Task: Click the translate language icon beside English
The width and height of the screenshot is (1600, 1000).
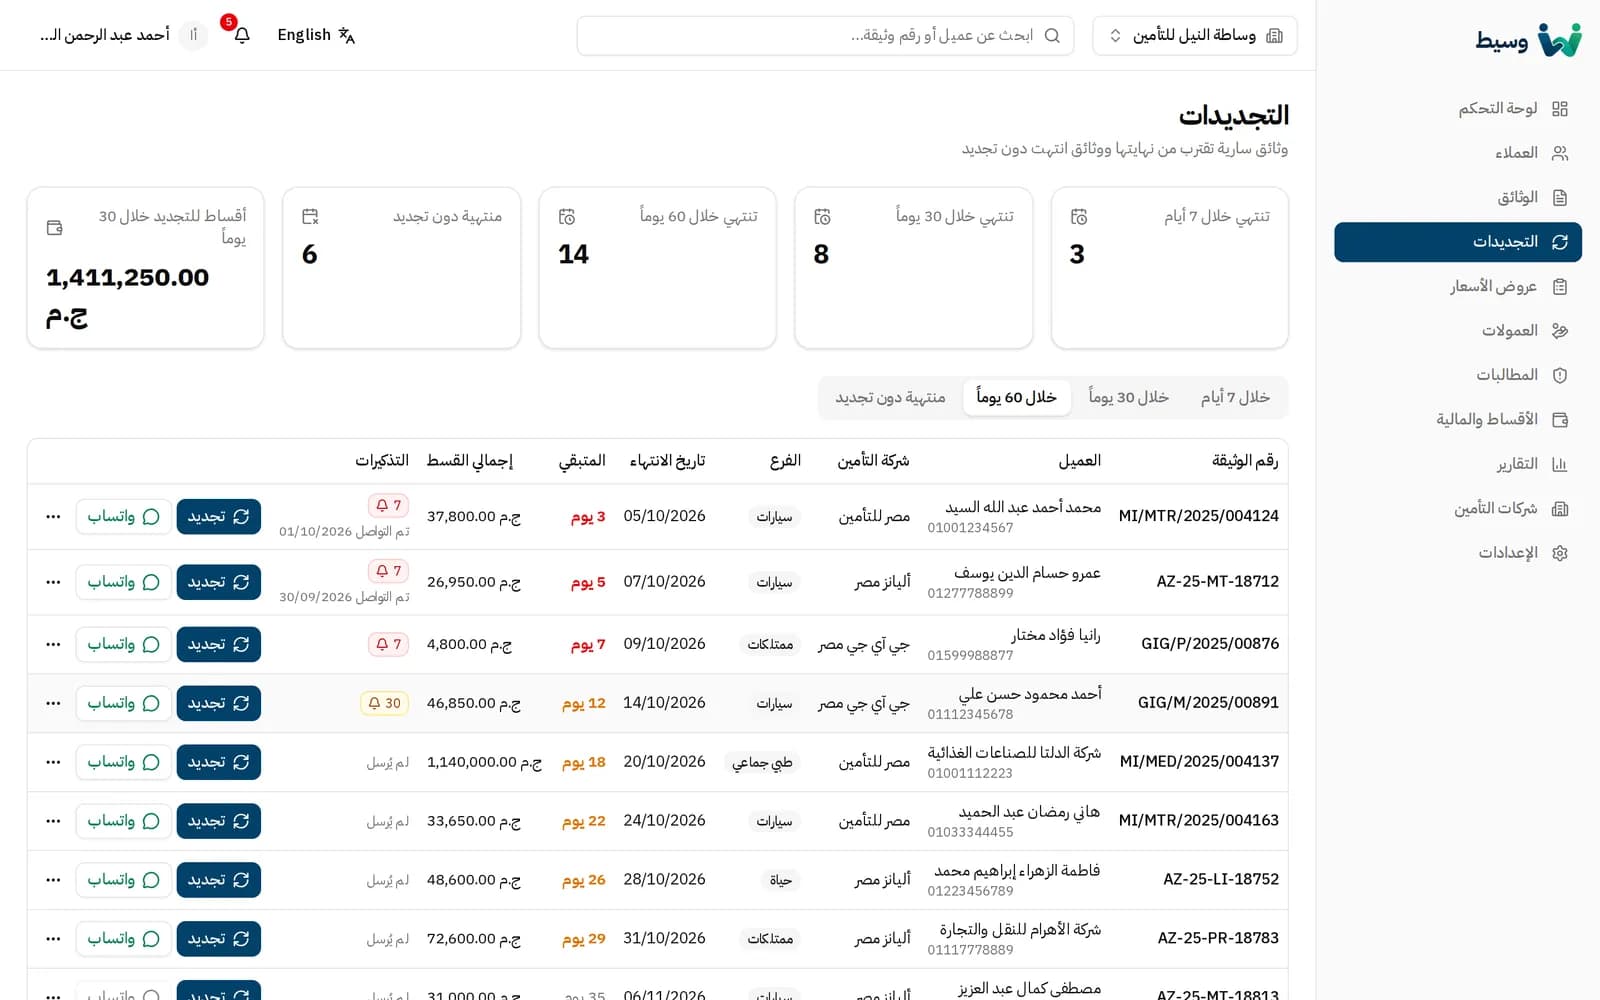Action: 347,35
